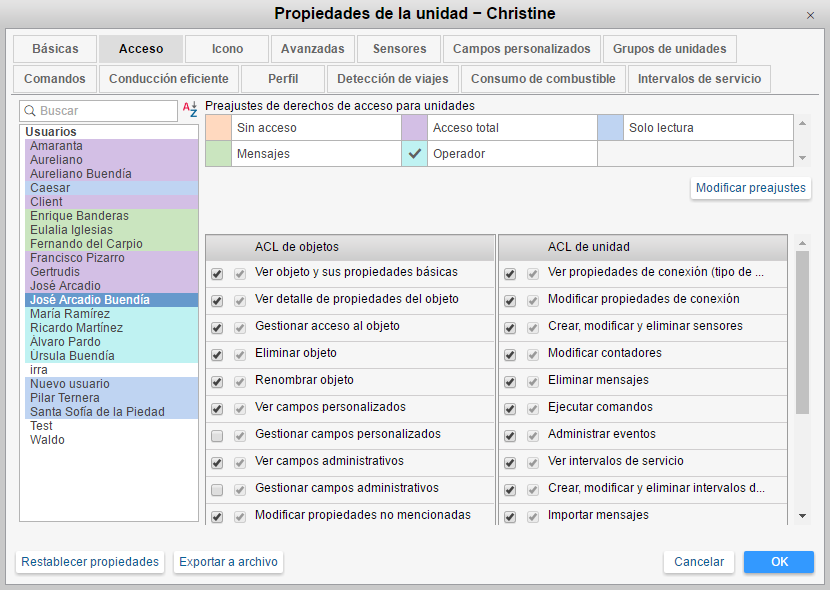Uncheck 'Eliminar objeto' permission

pos(217,354)
